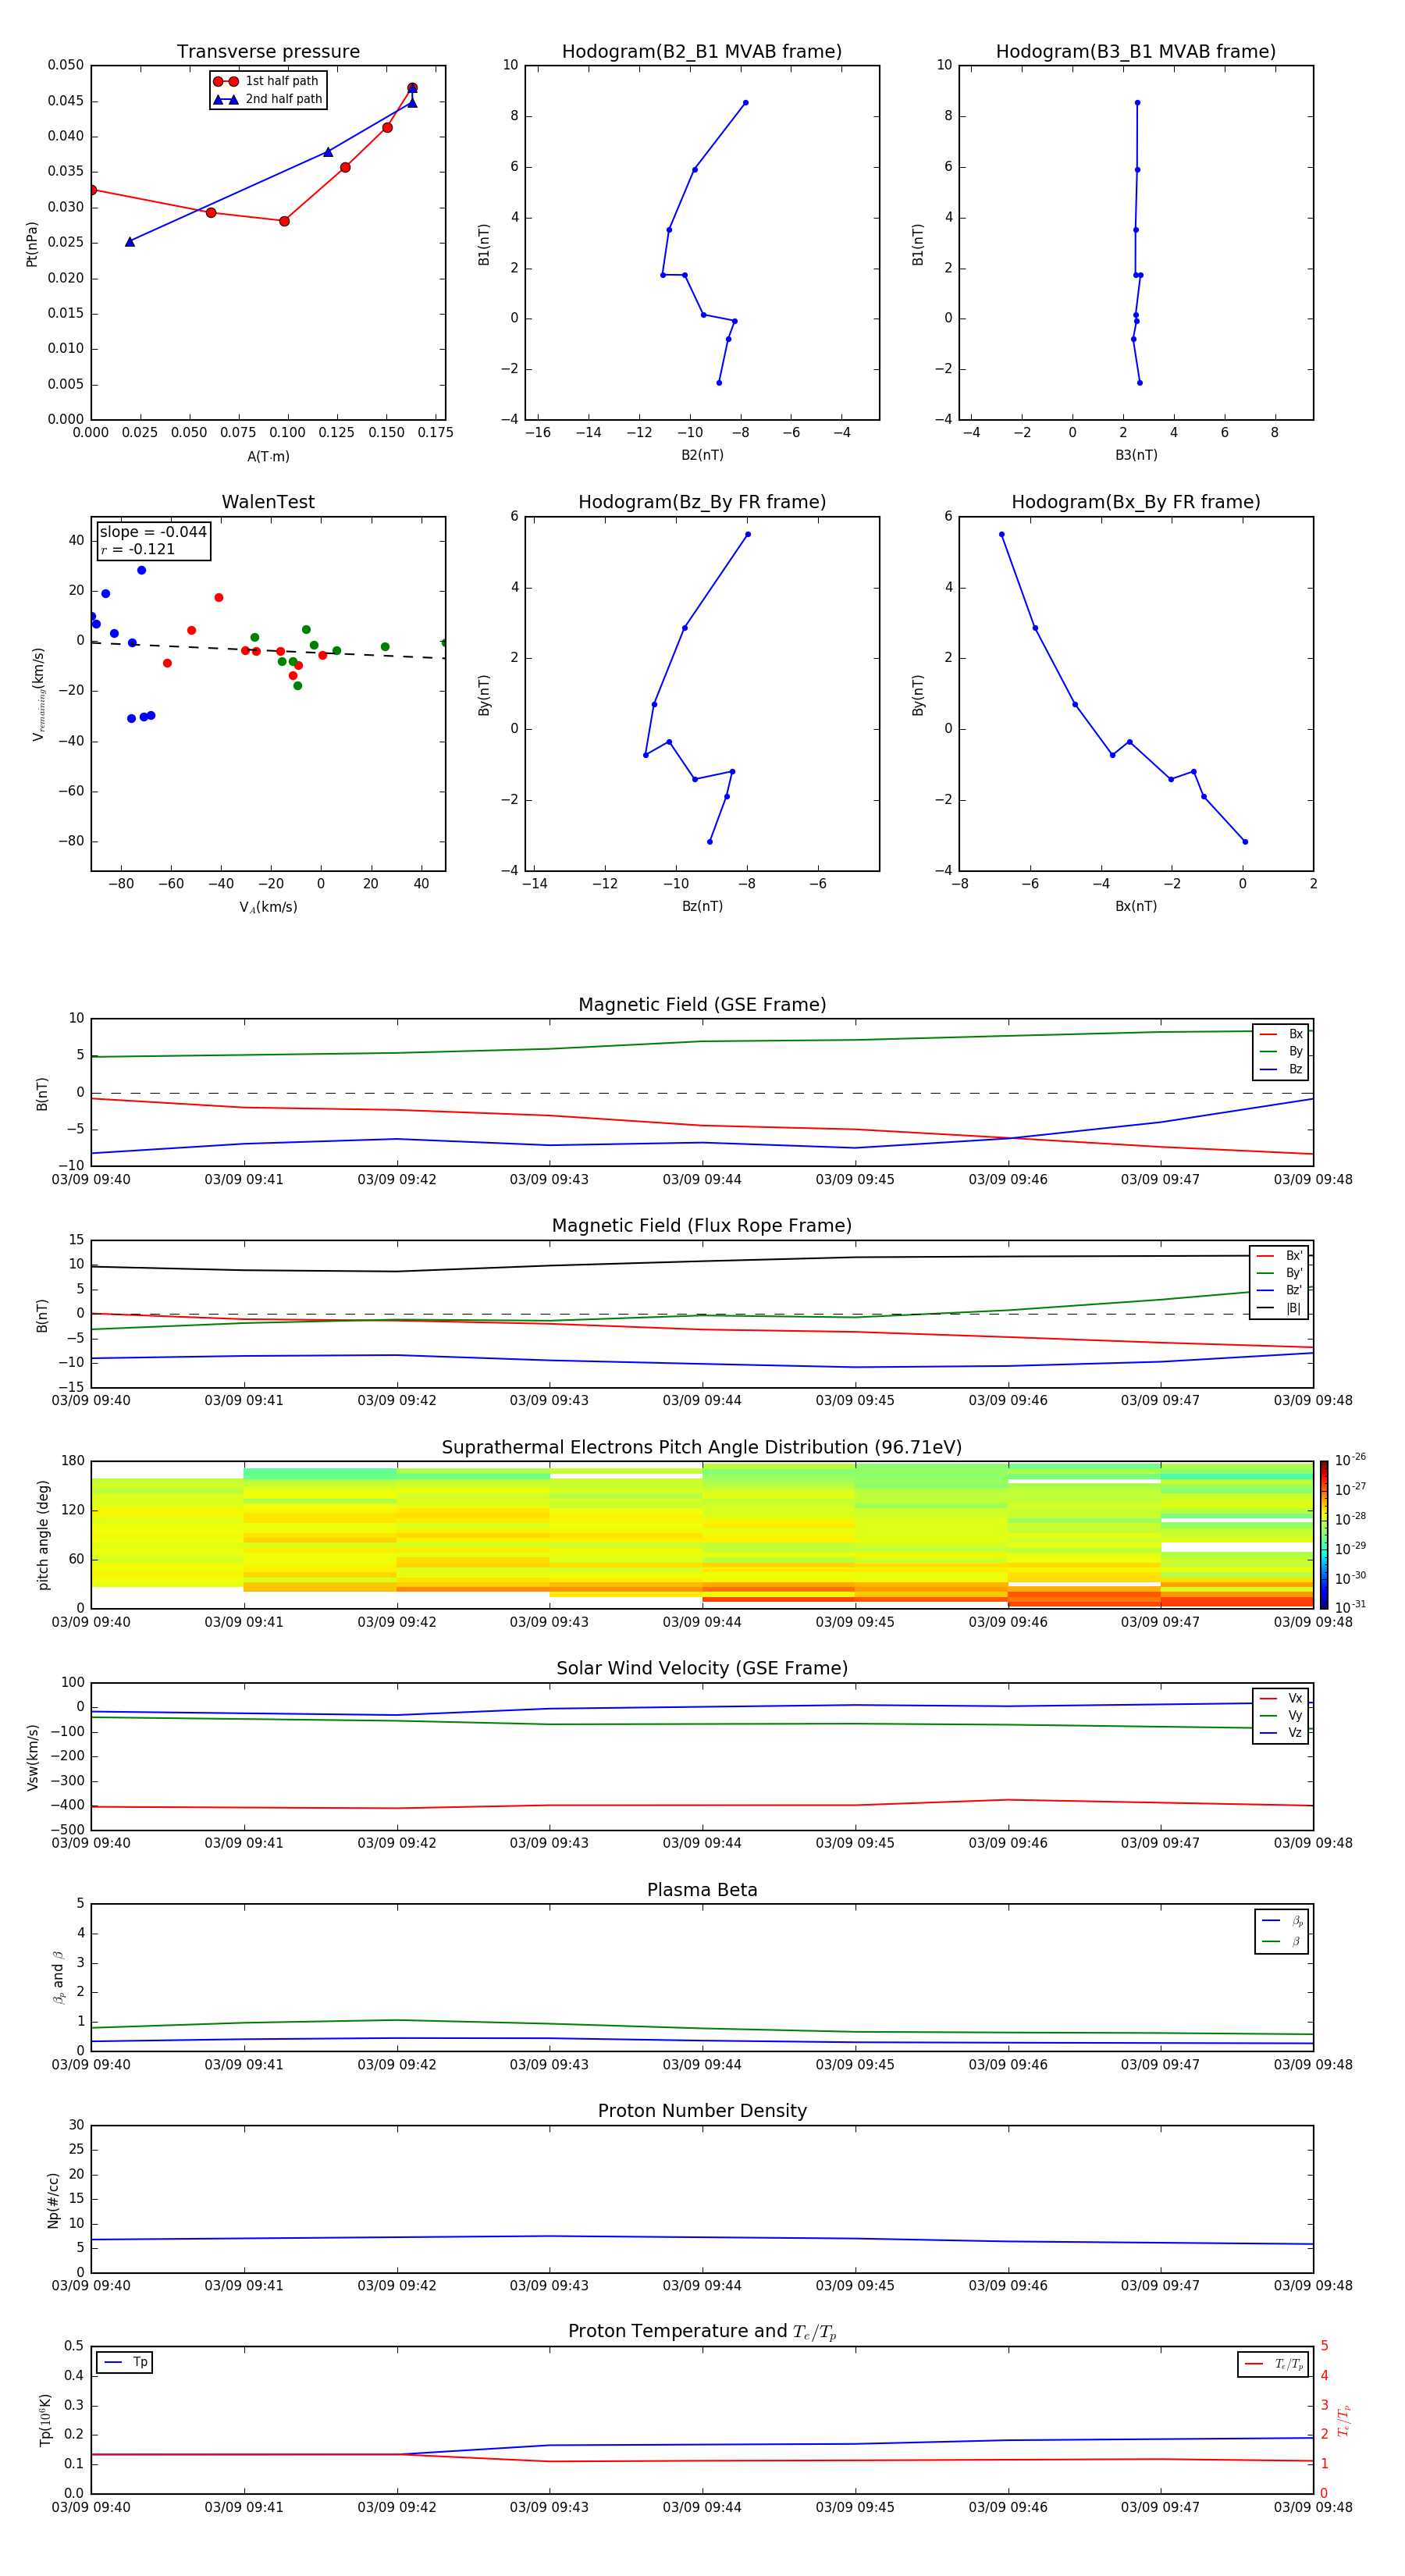Click the 'Bz(nT)' x-axis label
The image size is (1405, 2576).
702,907
